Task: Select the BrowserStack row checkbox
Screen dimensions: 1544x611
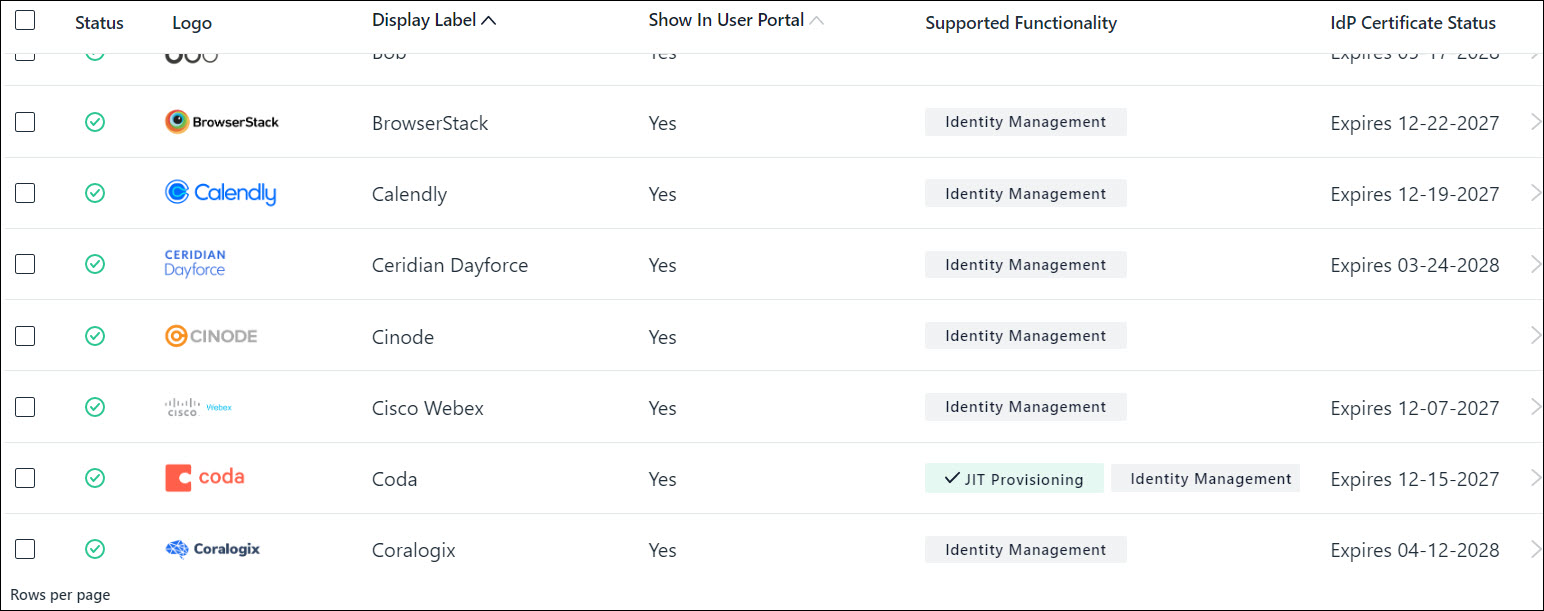Action: [25, 122]
